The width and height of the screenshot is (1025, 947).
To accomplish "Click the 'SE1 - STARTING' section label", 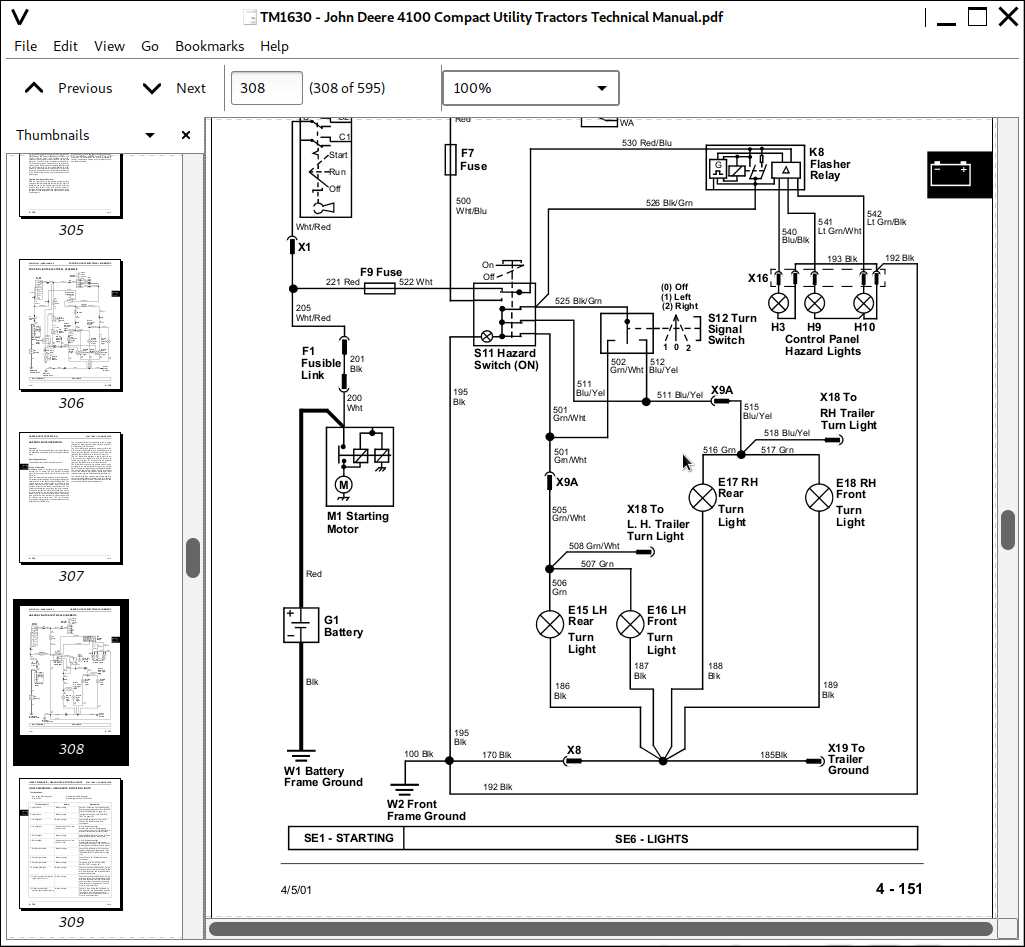I will click(348, 838).
